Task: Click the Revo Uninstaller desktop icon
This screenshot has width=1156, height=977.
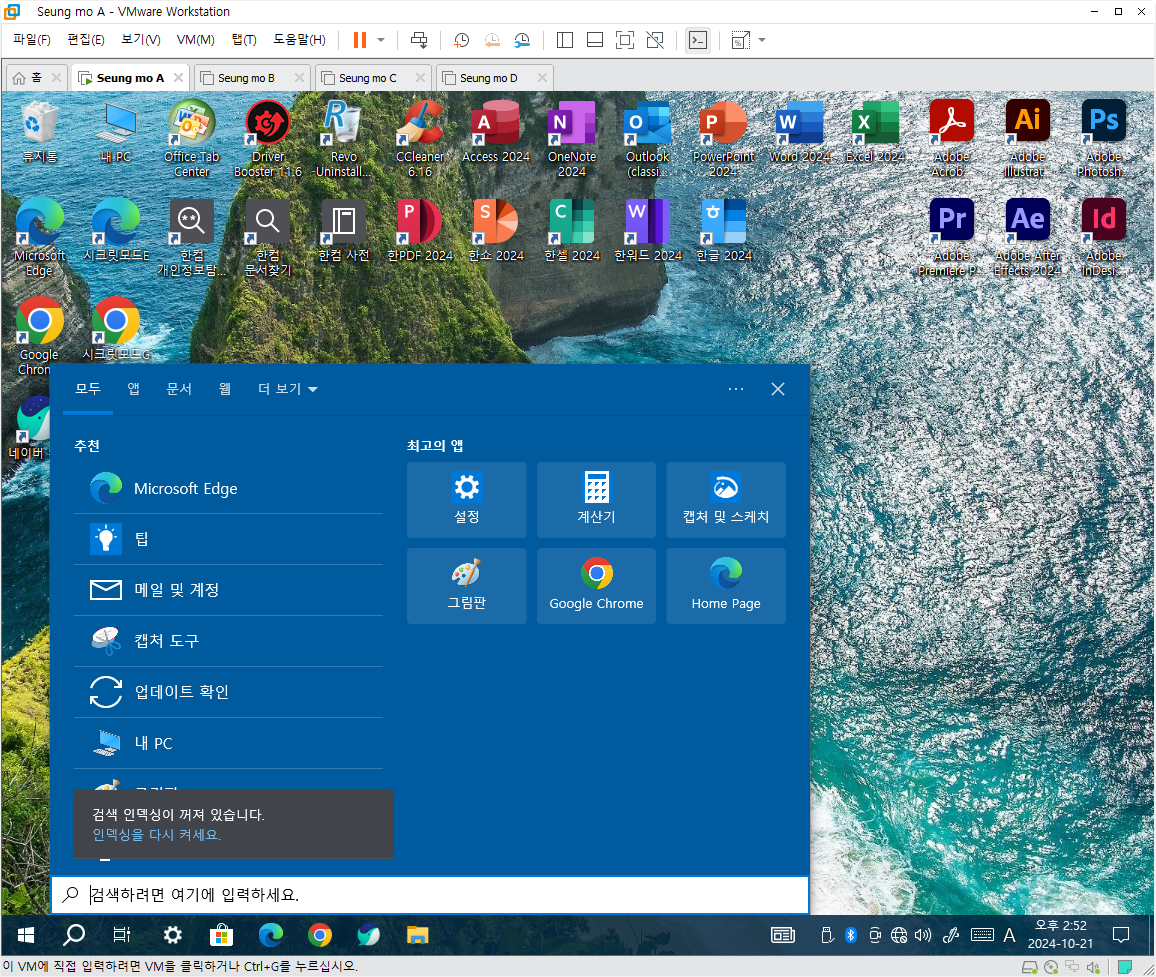Action: click(344, 139)
